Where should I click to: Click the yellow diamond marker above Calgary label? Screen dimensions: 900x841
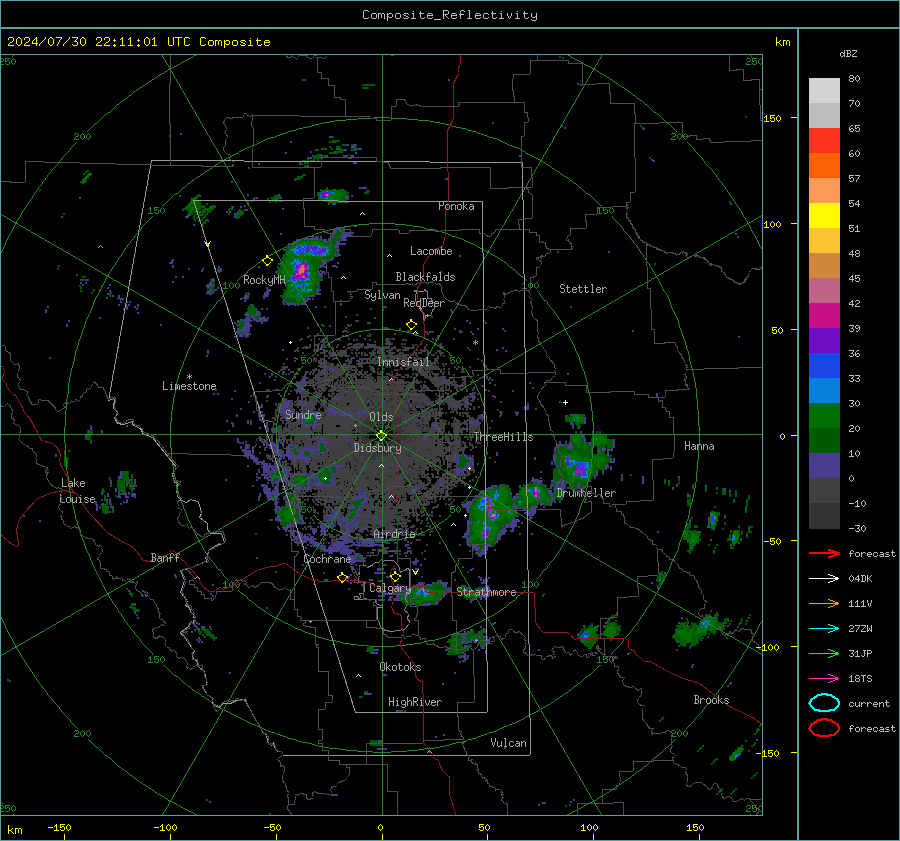tap(395, 576)
